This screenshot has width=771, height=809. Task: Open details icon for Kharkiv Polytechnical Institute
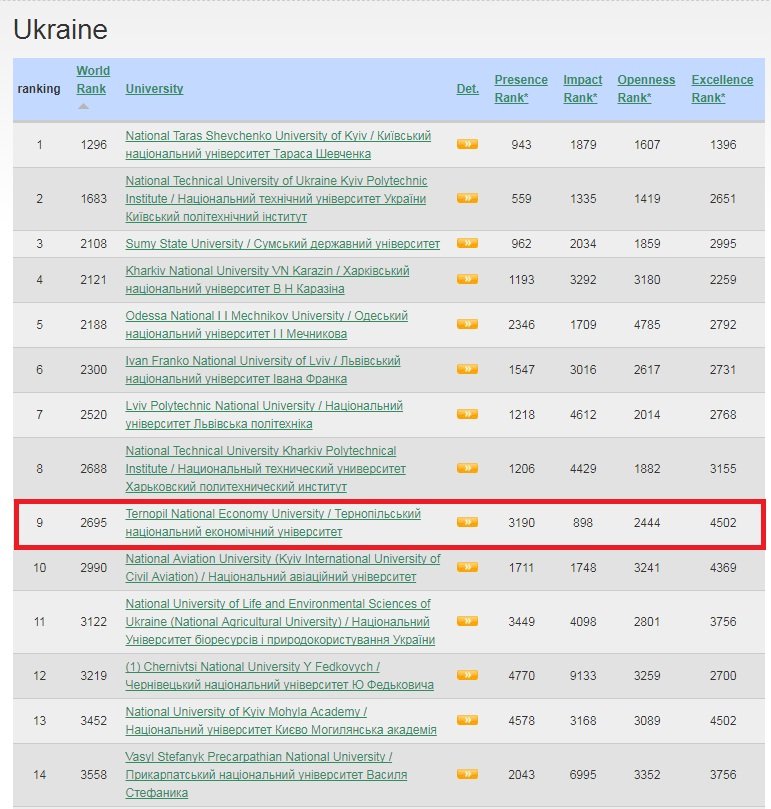click(x=467, y=468)
